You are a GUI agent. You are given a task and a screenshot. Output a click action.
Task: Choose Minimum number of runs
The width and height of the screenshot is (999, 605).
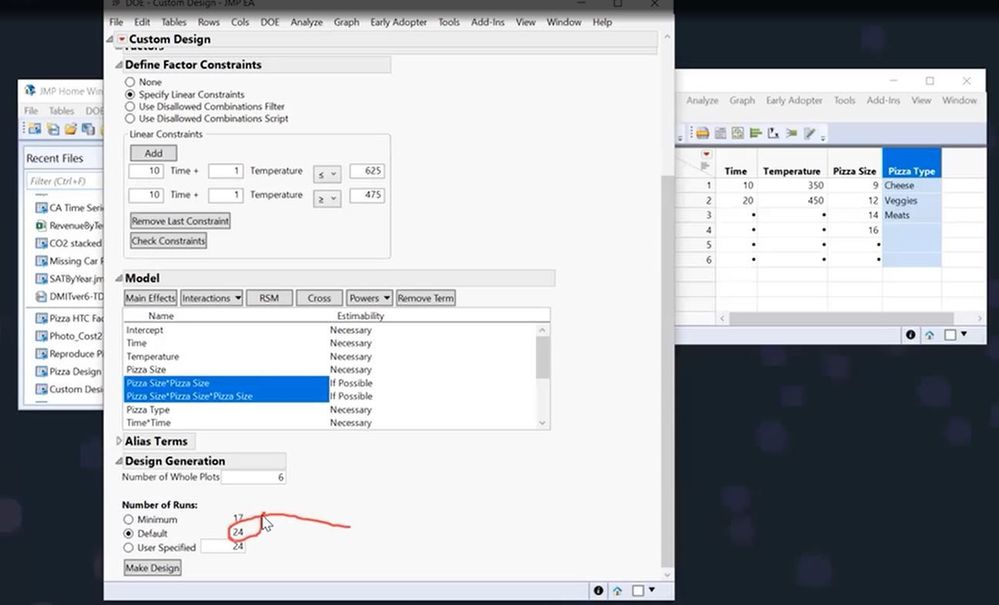tap(129, 519)
